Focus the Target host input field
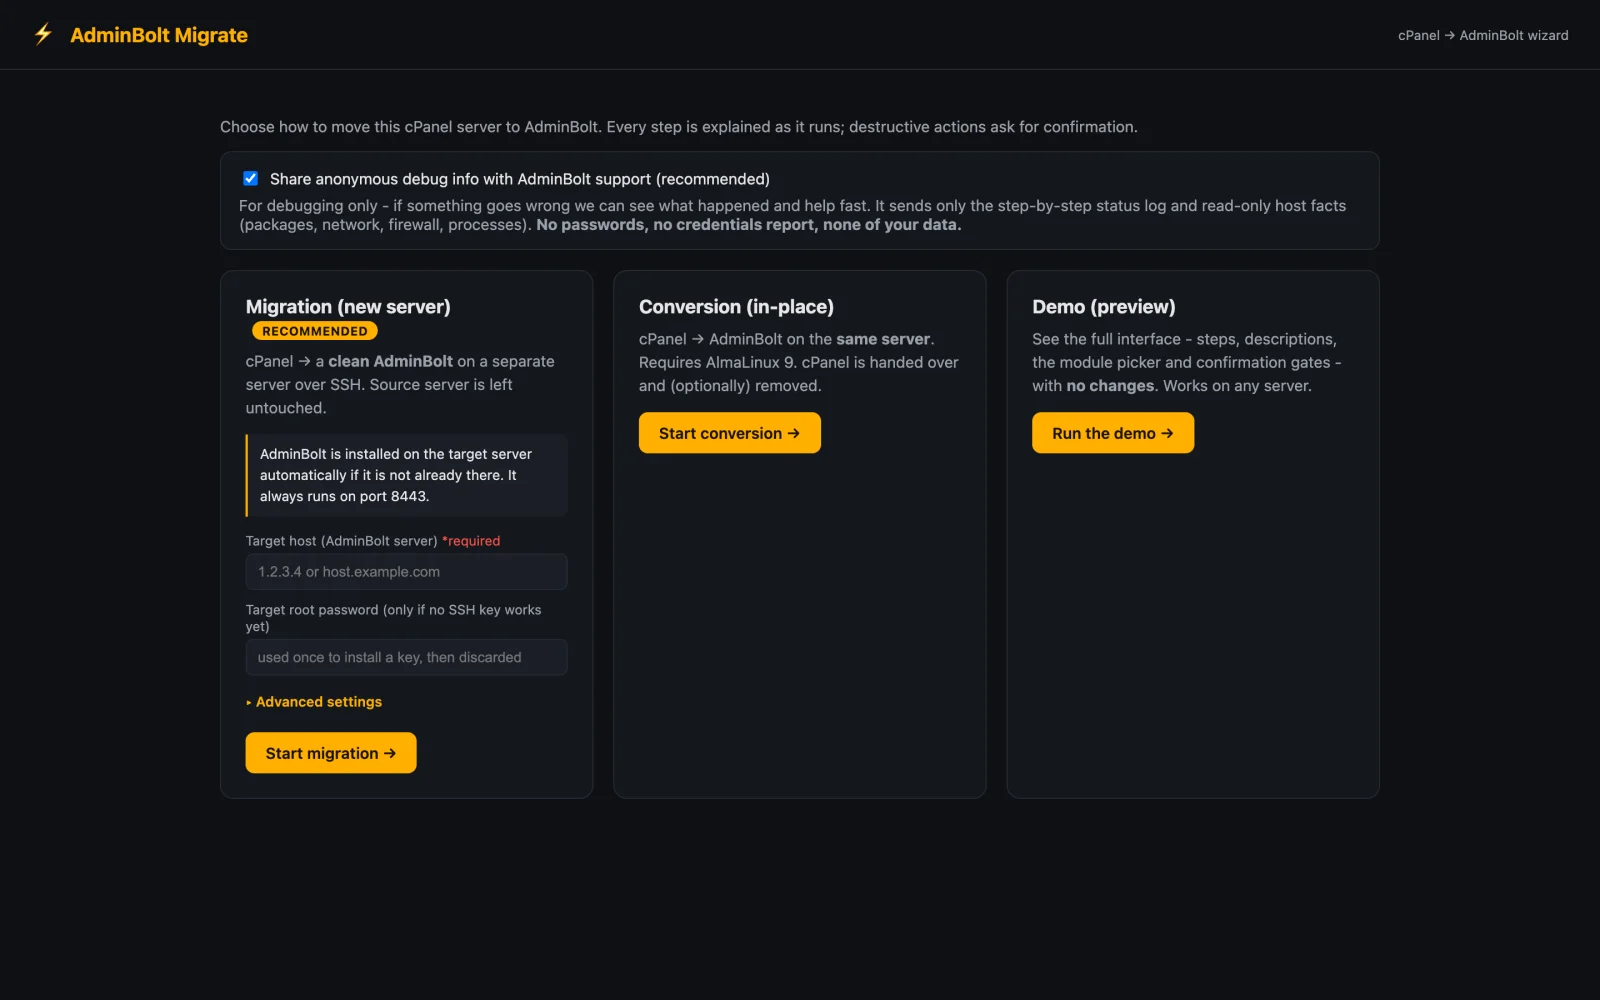1600x1000 pixels. (x=406, y=572)
